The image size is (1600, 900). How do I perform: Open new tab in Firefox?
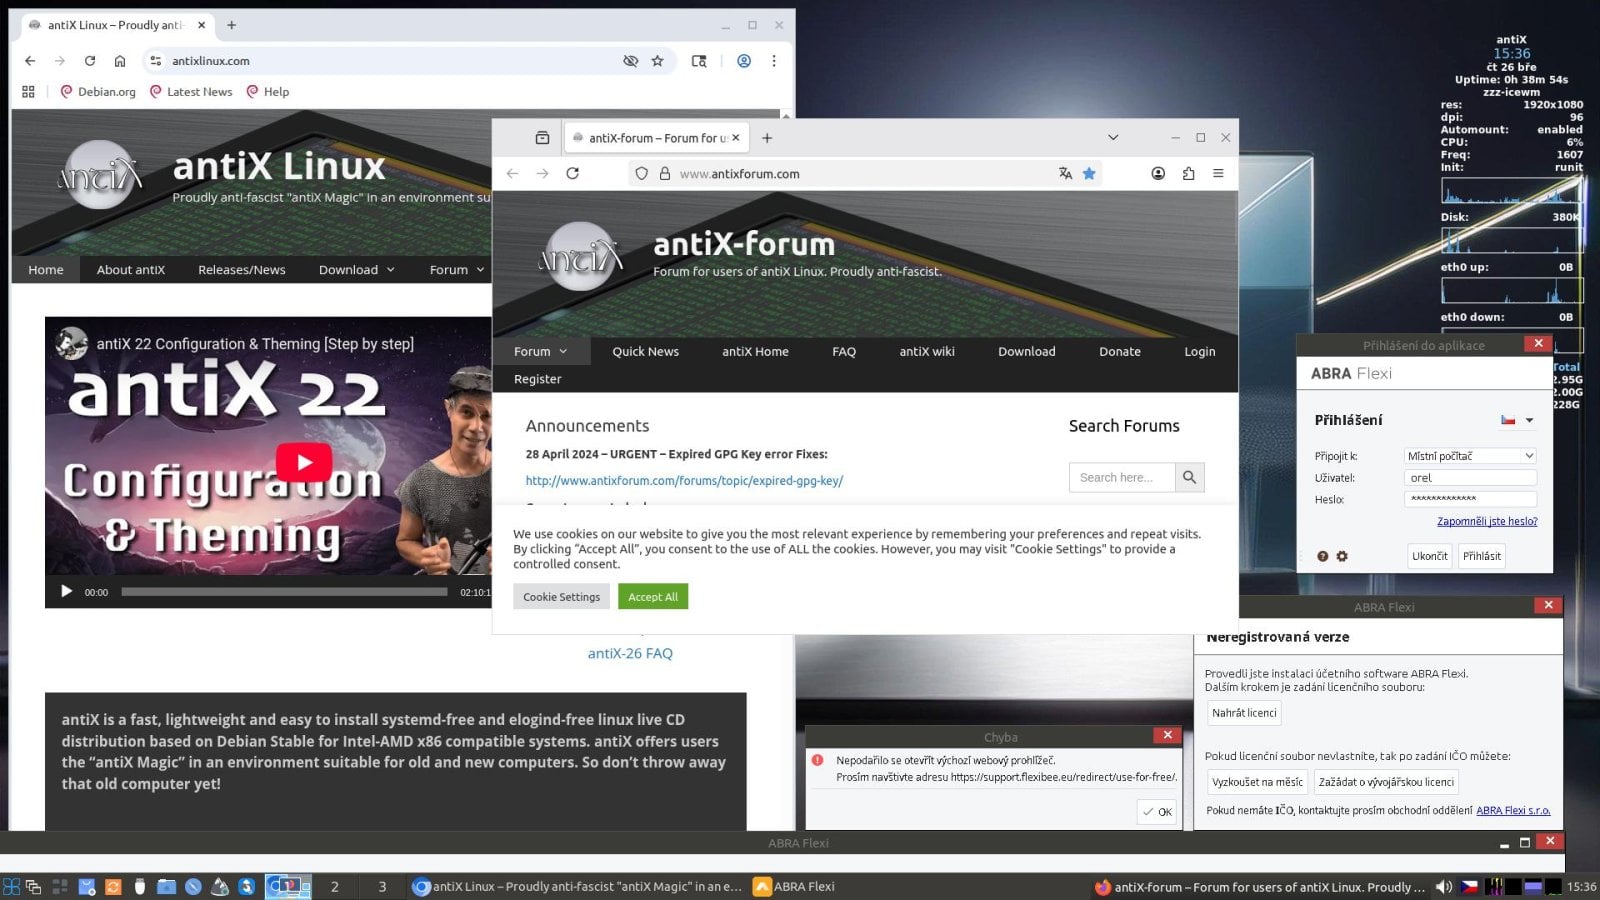[x=767, y=138]
